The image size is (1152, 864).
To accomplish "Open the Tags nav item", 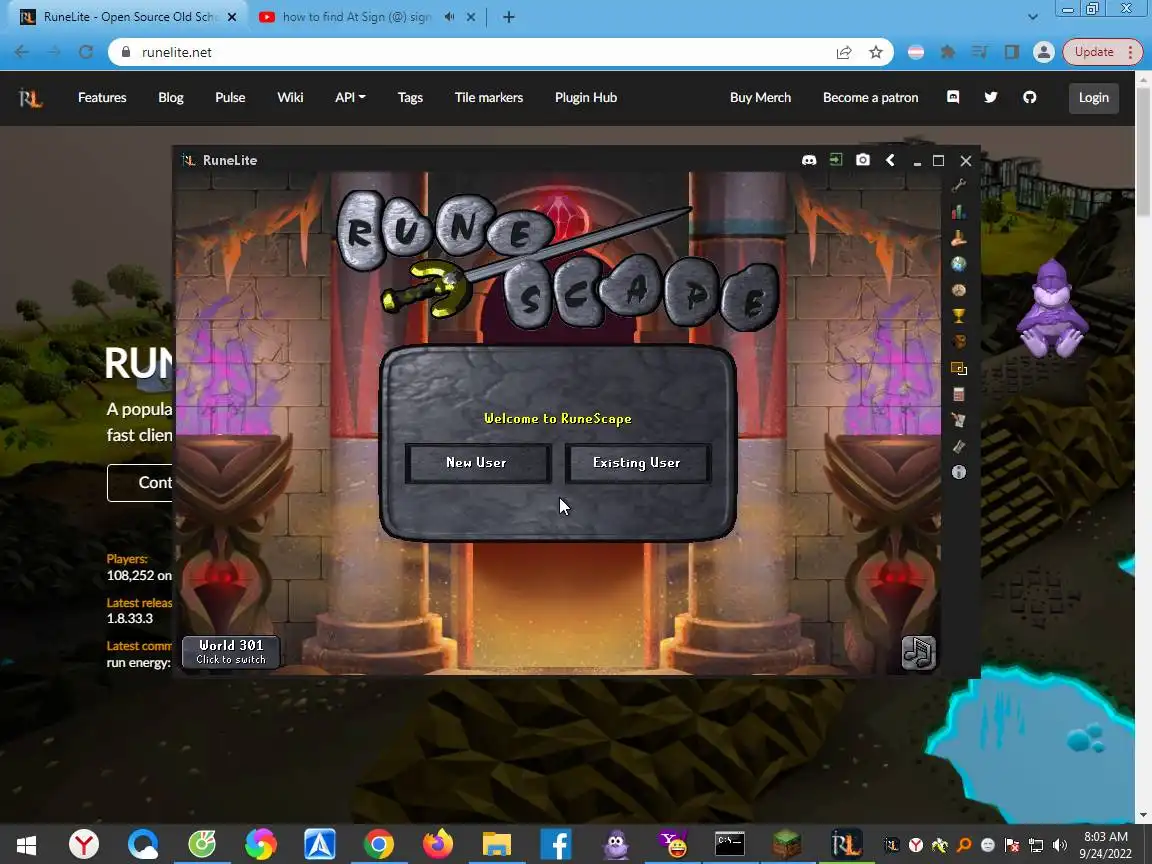I will click(x=410, y=98).
